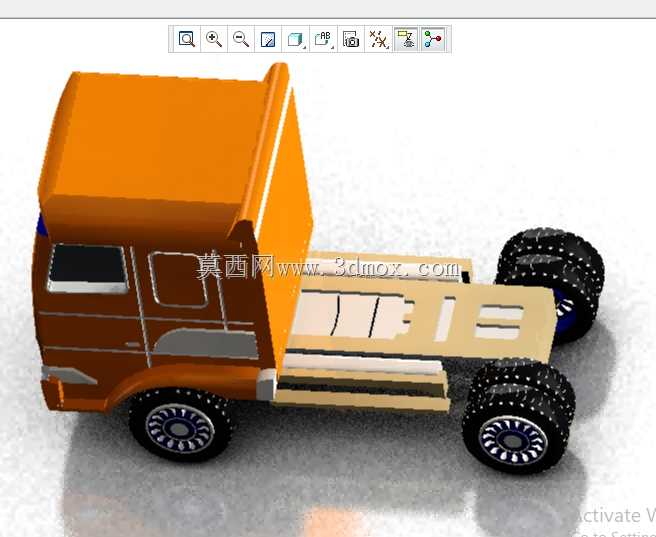The width and height of the screenshot is (656, 537).
Task: Open the View Manager camera icon
Action: pyautogui.click(x=351, y=39)
